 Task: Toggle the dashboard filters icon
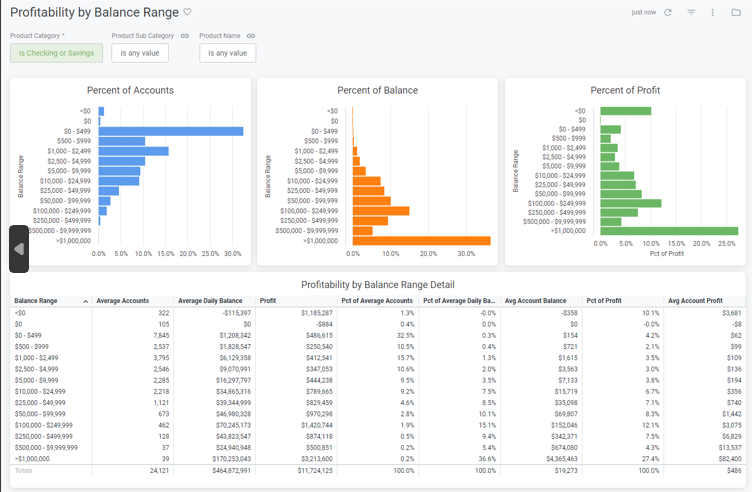(691, 12)
